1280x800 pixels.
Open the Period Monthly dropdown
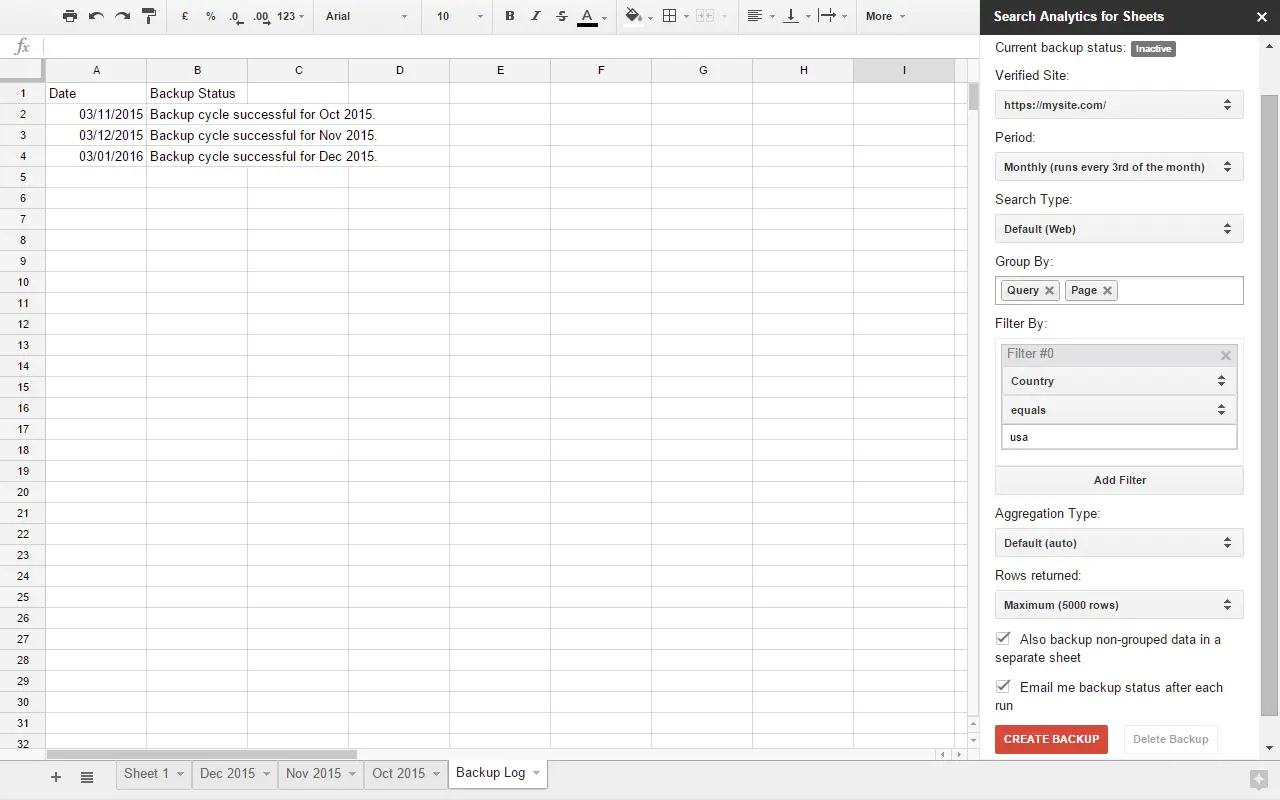pyautogui.click(x=1119, y=167)
